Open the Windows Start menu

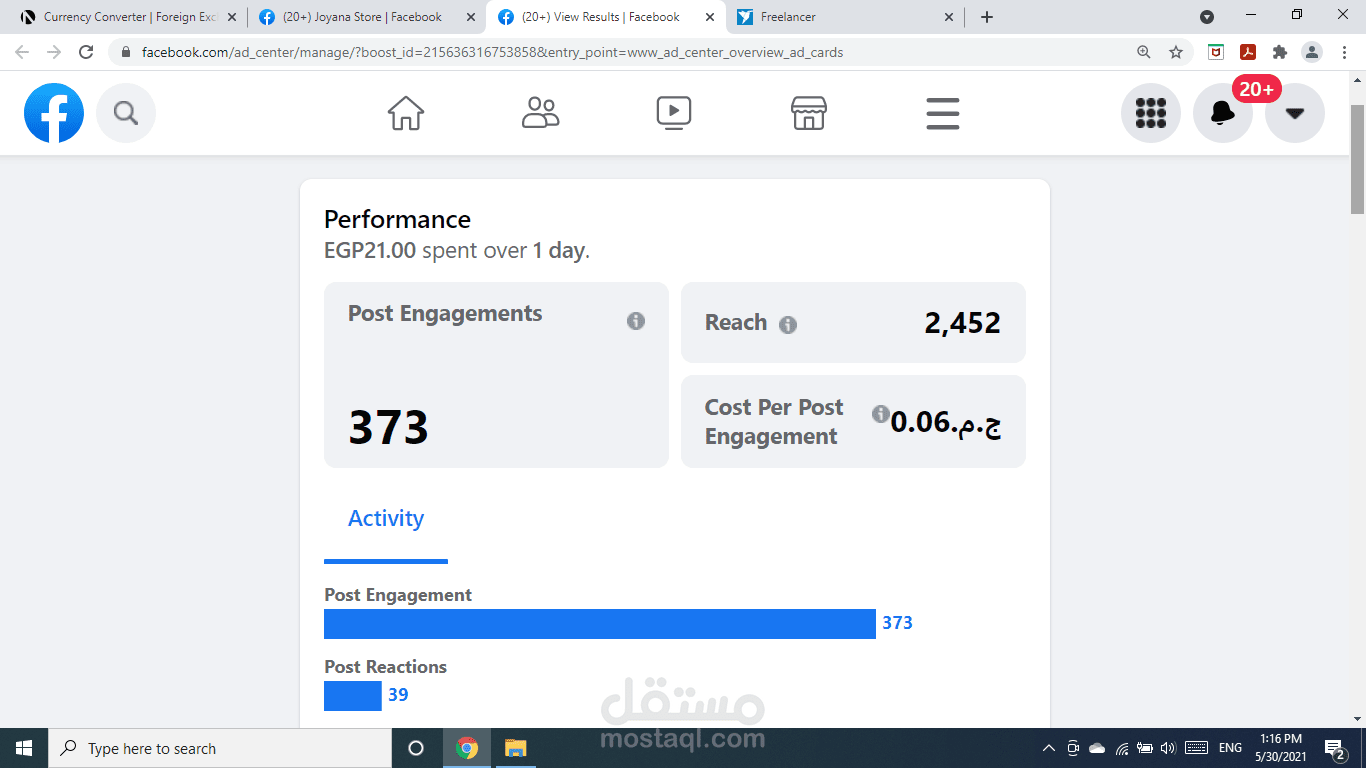pos(24,748)
